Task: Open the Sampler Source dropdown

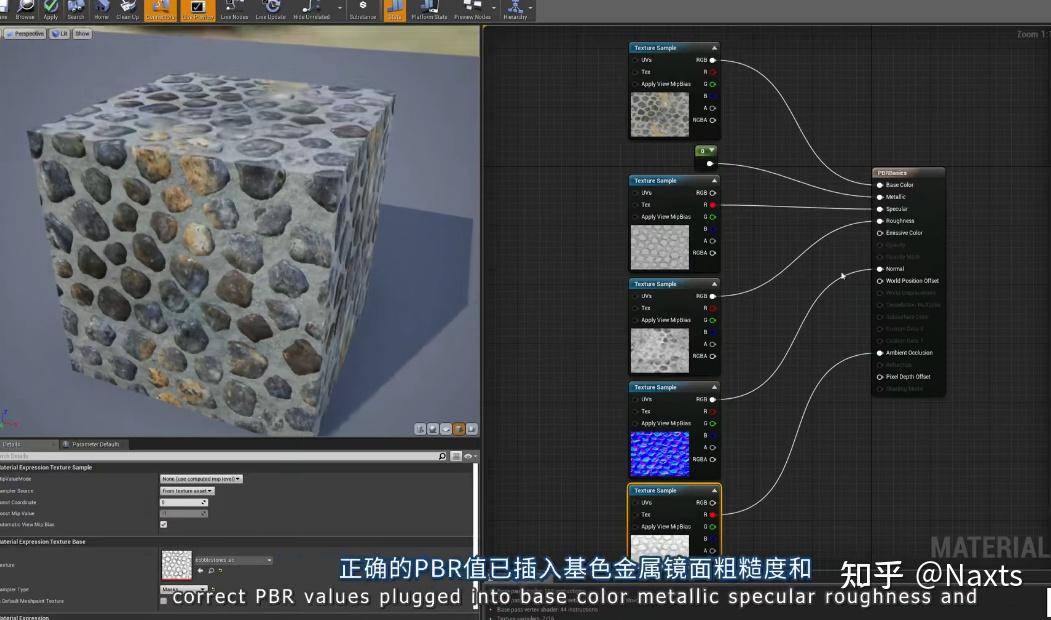Action: pos(188,491)
